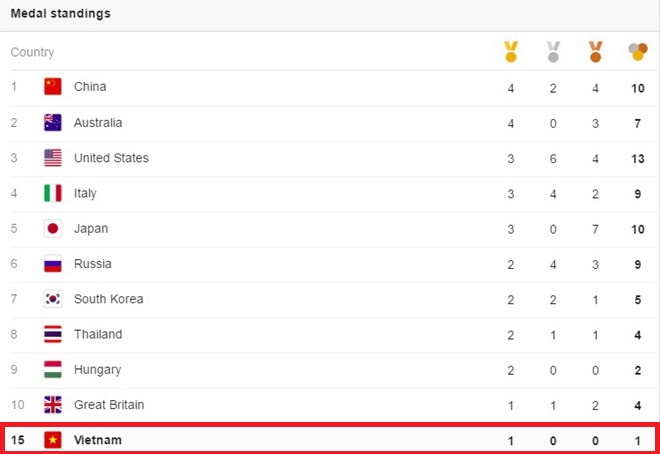The image size is (660, 454).
Task: Click the gold medal column icon
Action: tap(511, 52)
